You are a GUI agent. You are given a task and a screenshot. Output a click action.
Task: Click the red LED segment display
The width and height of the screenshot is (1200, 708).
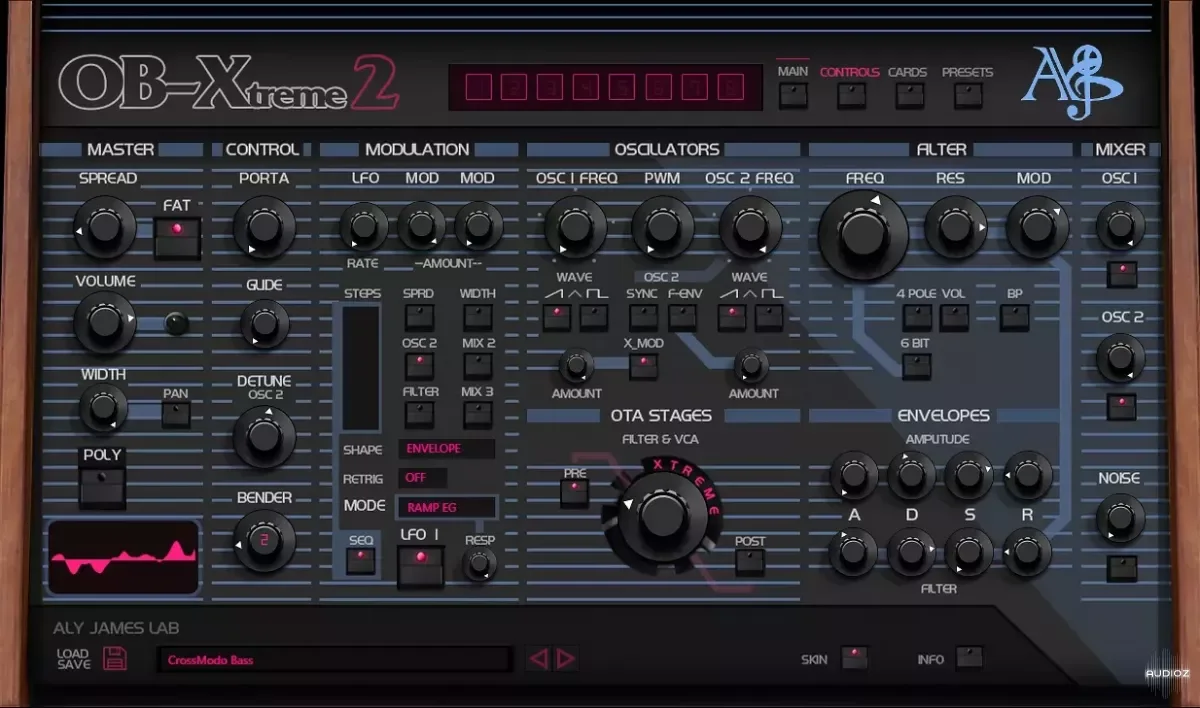[x=606, y=88]
